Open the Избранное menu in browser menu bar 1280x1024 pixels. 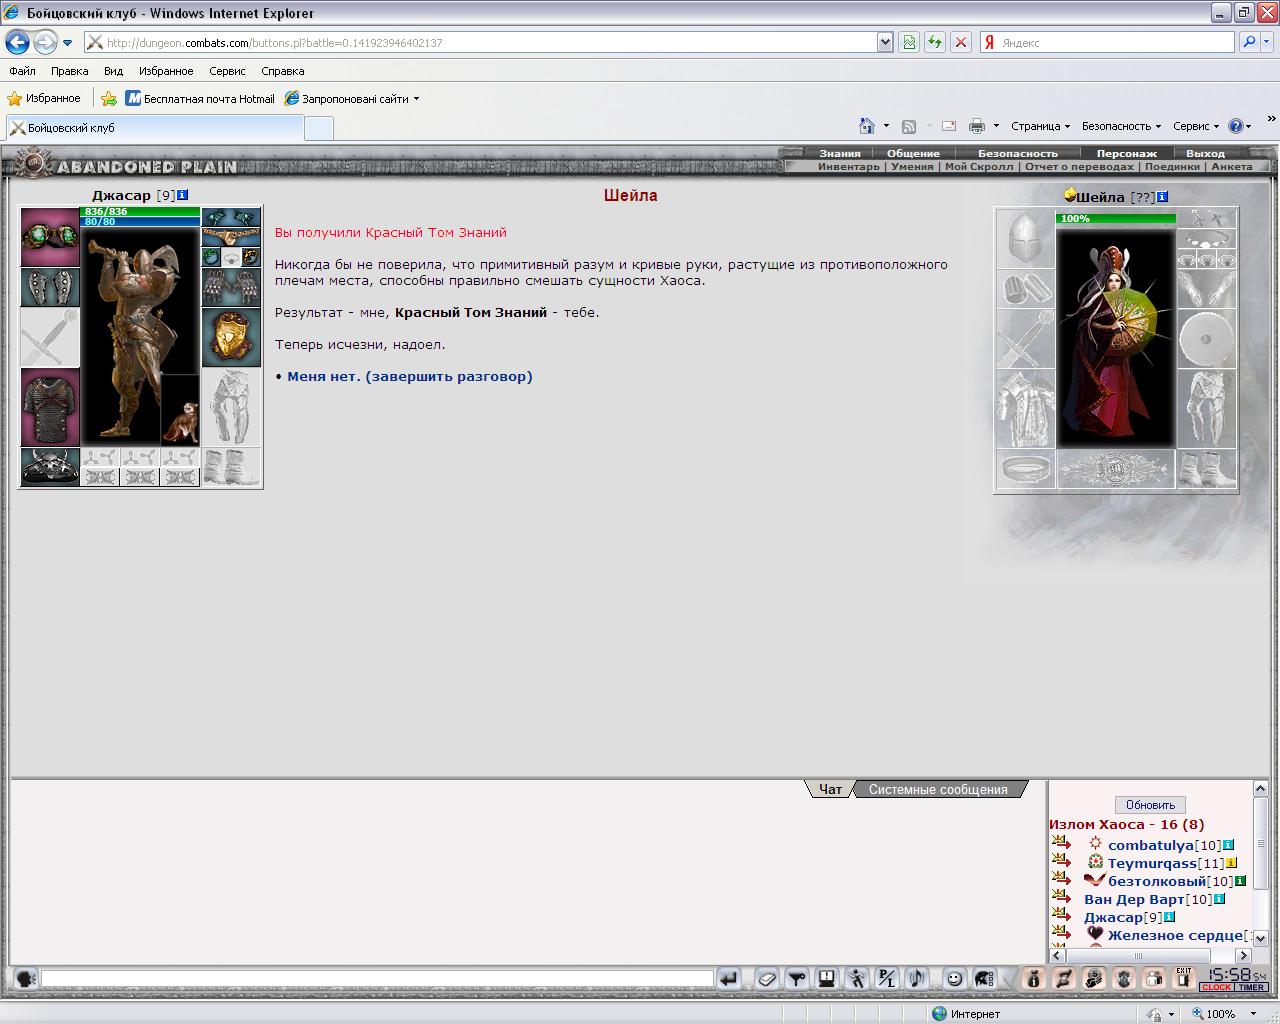(x=166, y=71)
